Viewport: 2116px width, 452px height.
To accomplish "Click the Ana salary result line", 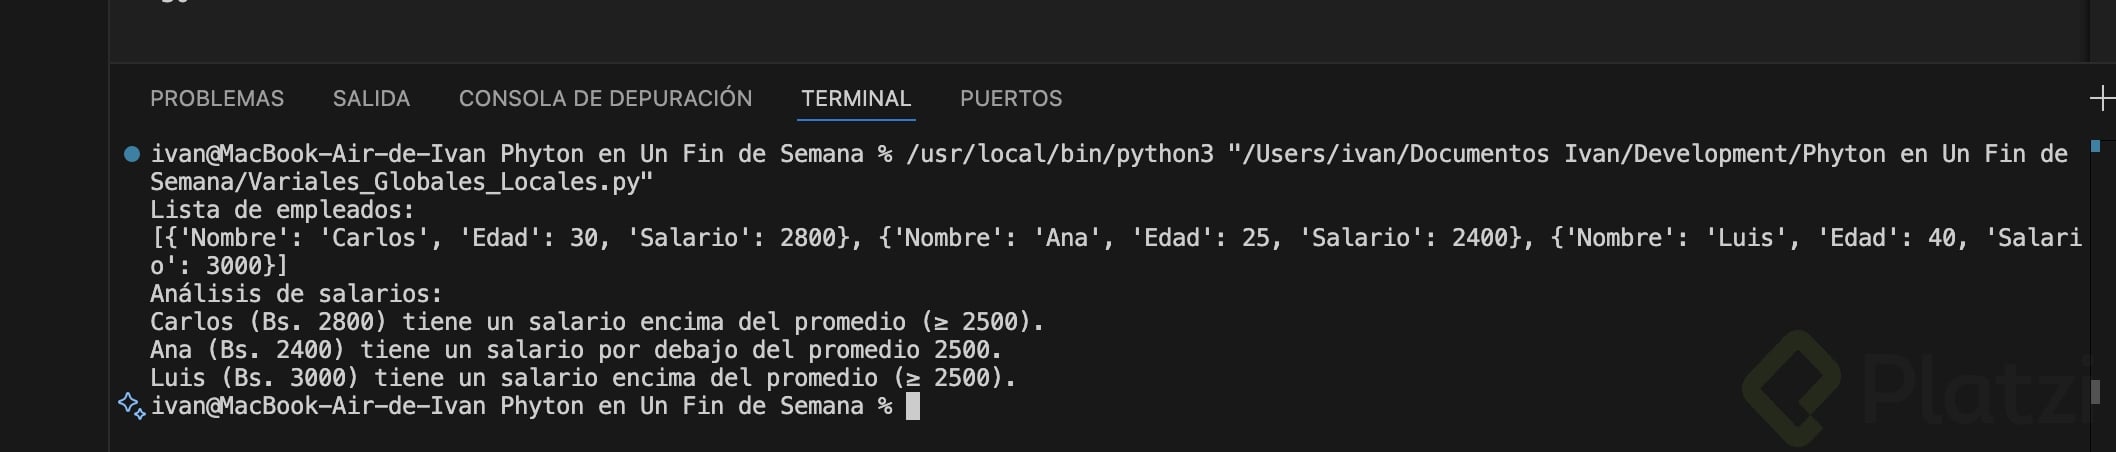I will (576, 350).
